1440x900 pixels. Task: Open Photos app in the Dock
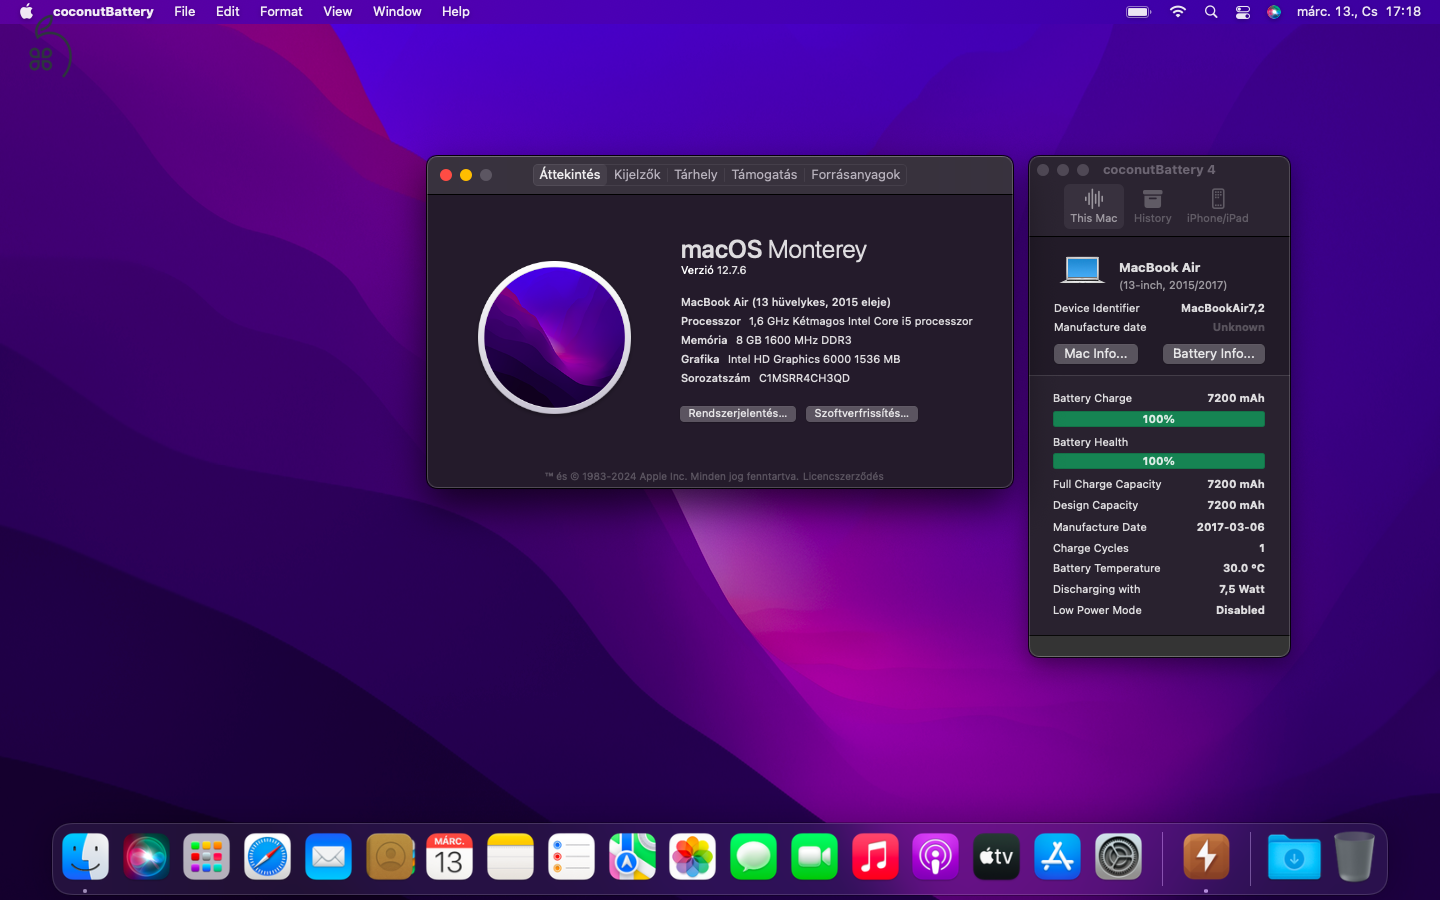(x=693, y=857)
